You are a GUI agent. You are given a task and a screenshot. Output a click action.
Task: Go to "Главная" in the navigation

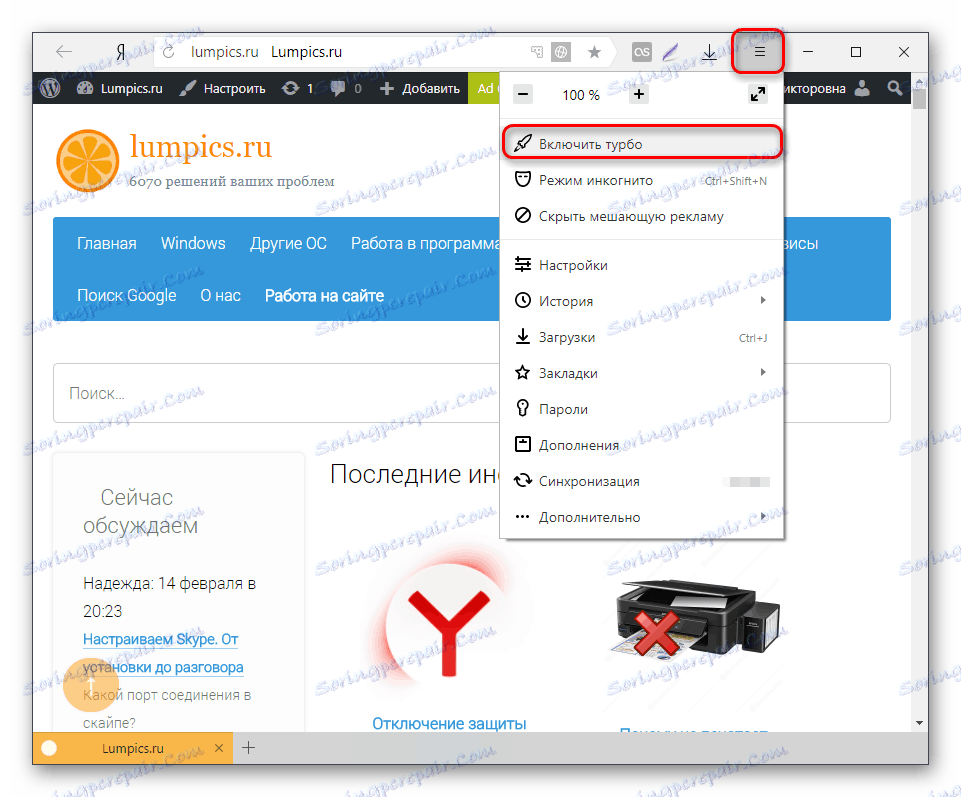[x=107, y=243]
